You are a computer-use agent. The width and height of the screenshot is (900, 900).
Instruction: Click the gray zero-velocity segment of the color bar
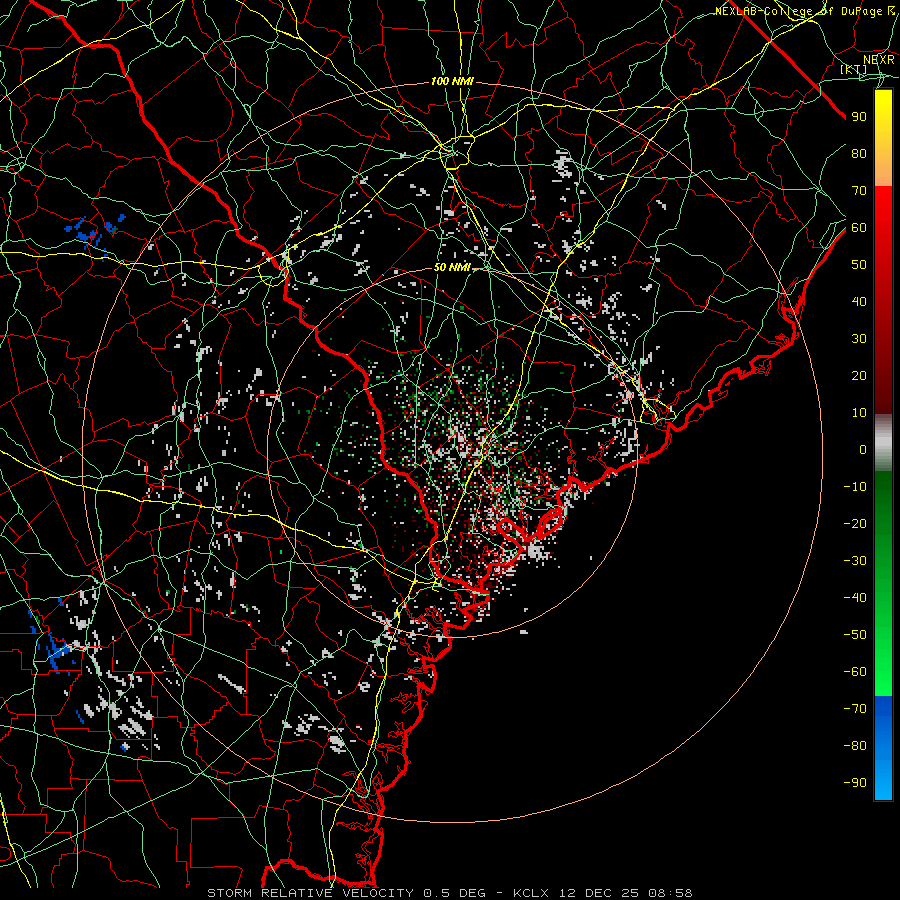[883, 443]
